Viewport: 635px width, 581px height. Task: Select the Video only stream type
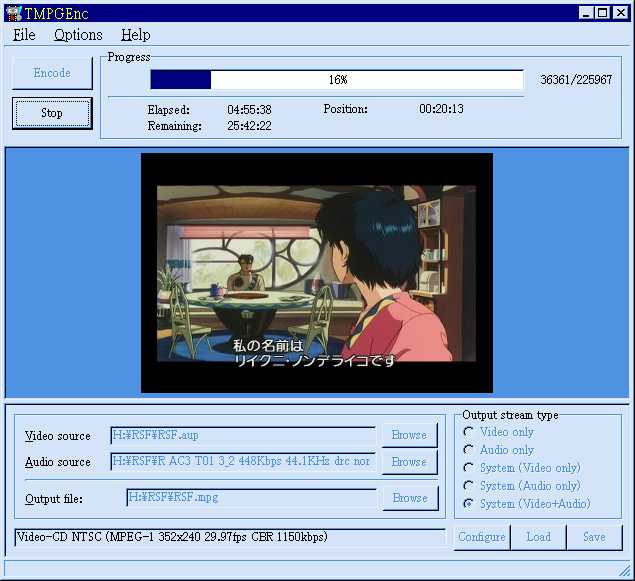pyautogui.click(x=468, y=432)
